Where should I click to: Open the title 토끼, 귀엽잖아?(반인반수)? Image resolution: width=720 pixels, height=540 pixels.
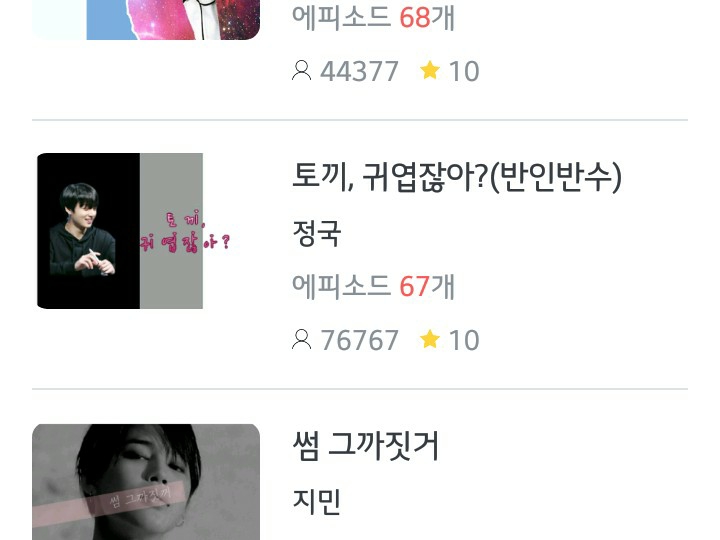[457, 176]
